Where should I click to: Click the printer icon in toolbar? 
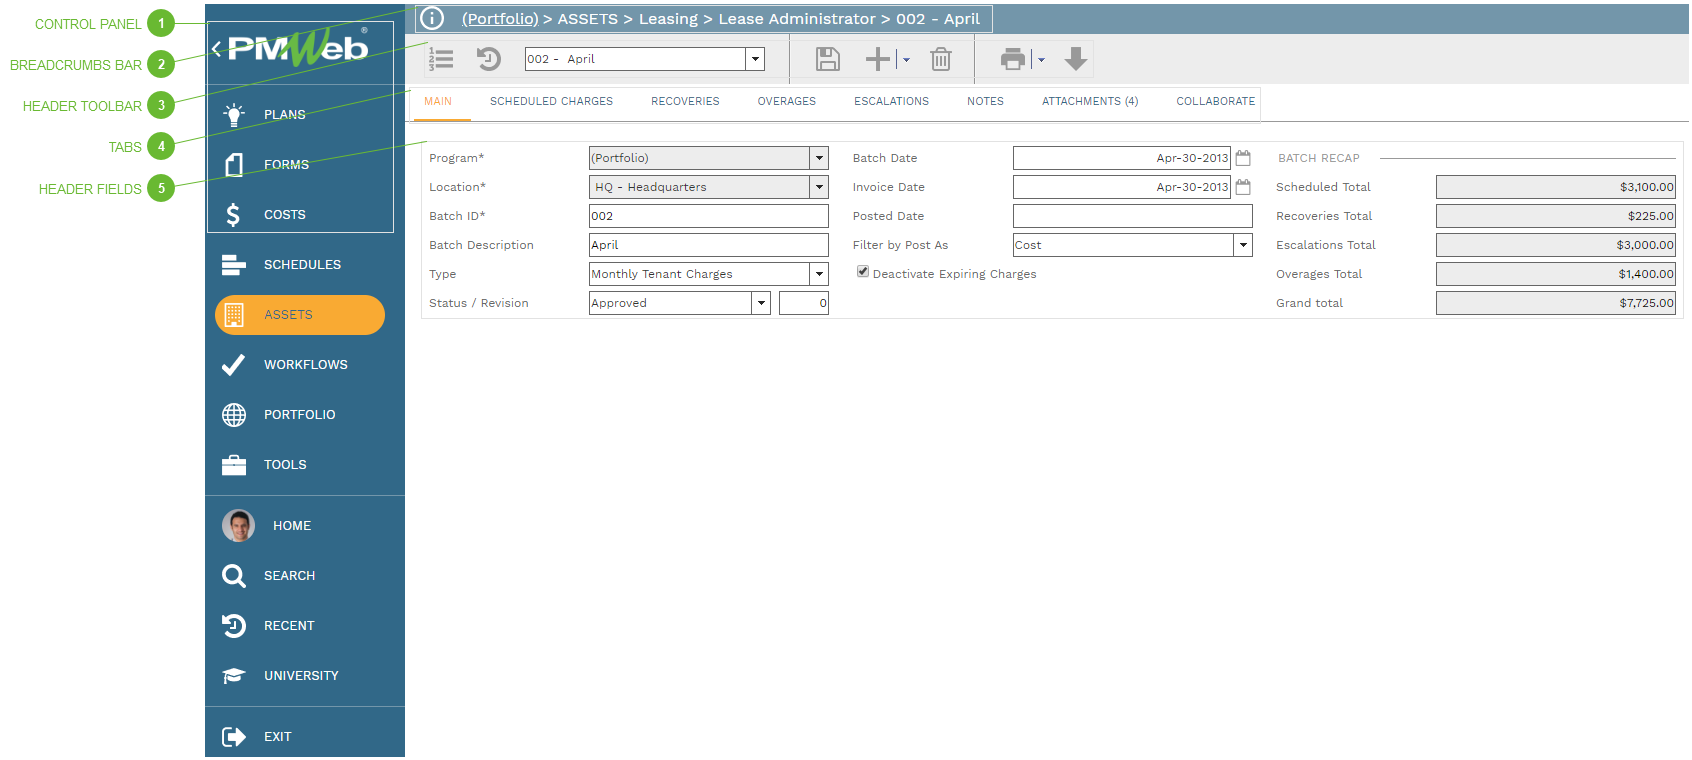click(x=1013, y=59)
